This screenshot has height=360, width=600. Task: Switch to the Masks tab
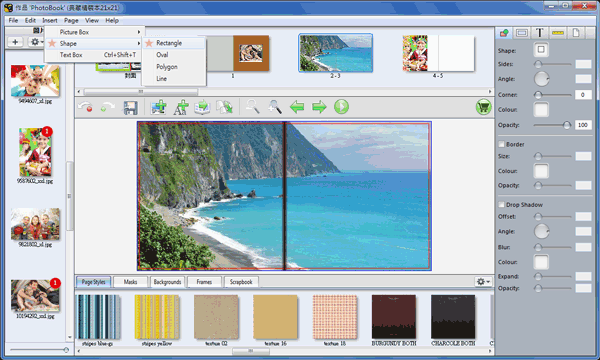click(x=130, y=282)
